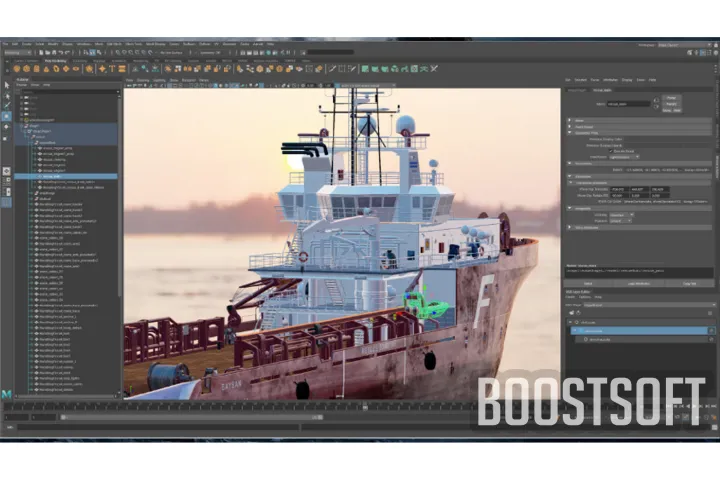
Task: Select the highlighted row in the Outliner
Action: click(66, 176)
